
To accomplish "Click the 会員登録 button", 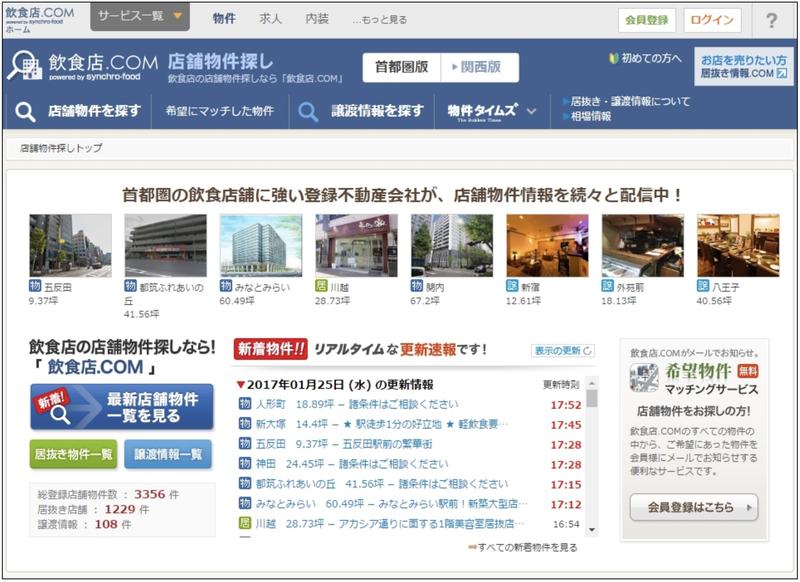I will 646,20.
